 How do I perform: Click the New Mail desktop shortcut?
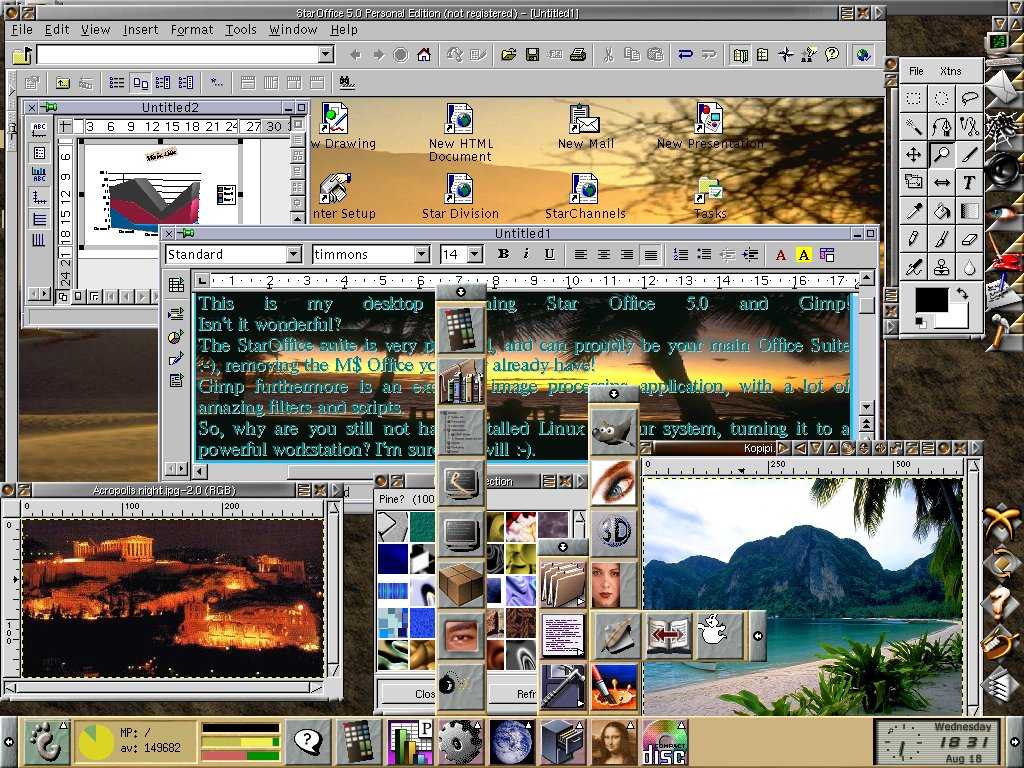coord(585,127)
